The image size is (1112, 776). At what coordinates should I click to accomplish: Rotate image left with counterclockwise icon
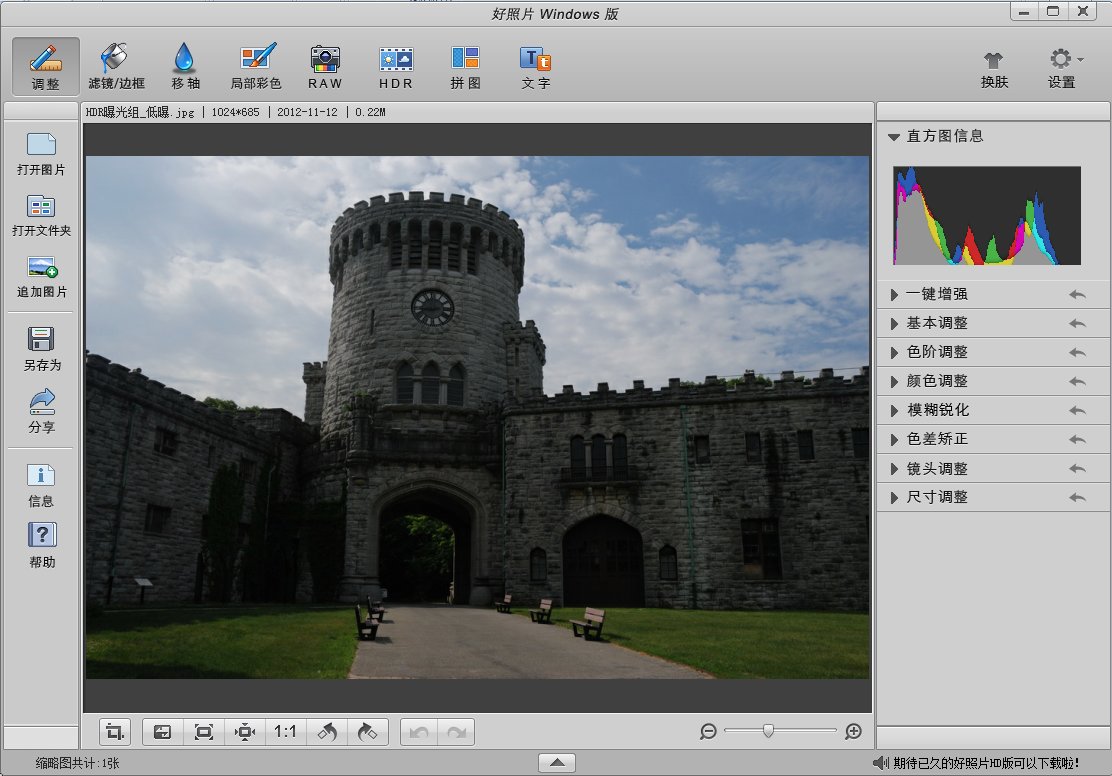click(327, 732)
